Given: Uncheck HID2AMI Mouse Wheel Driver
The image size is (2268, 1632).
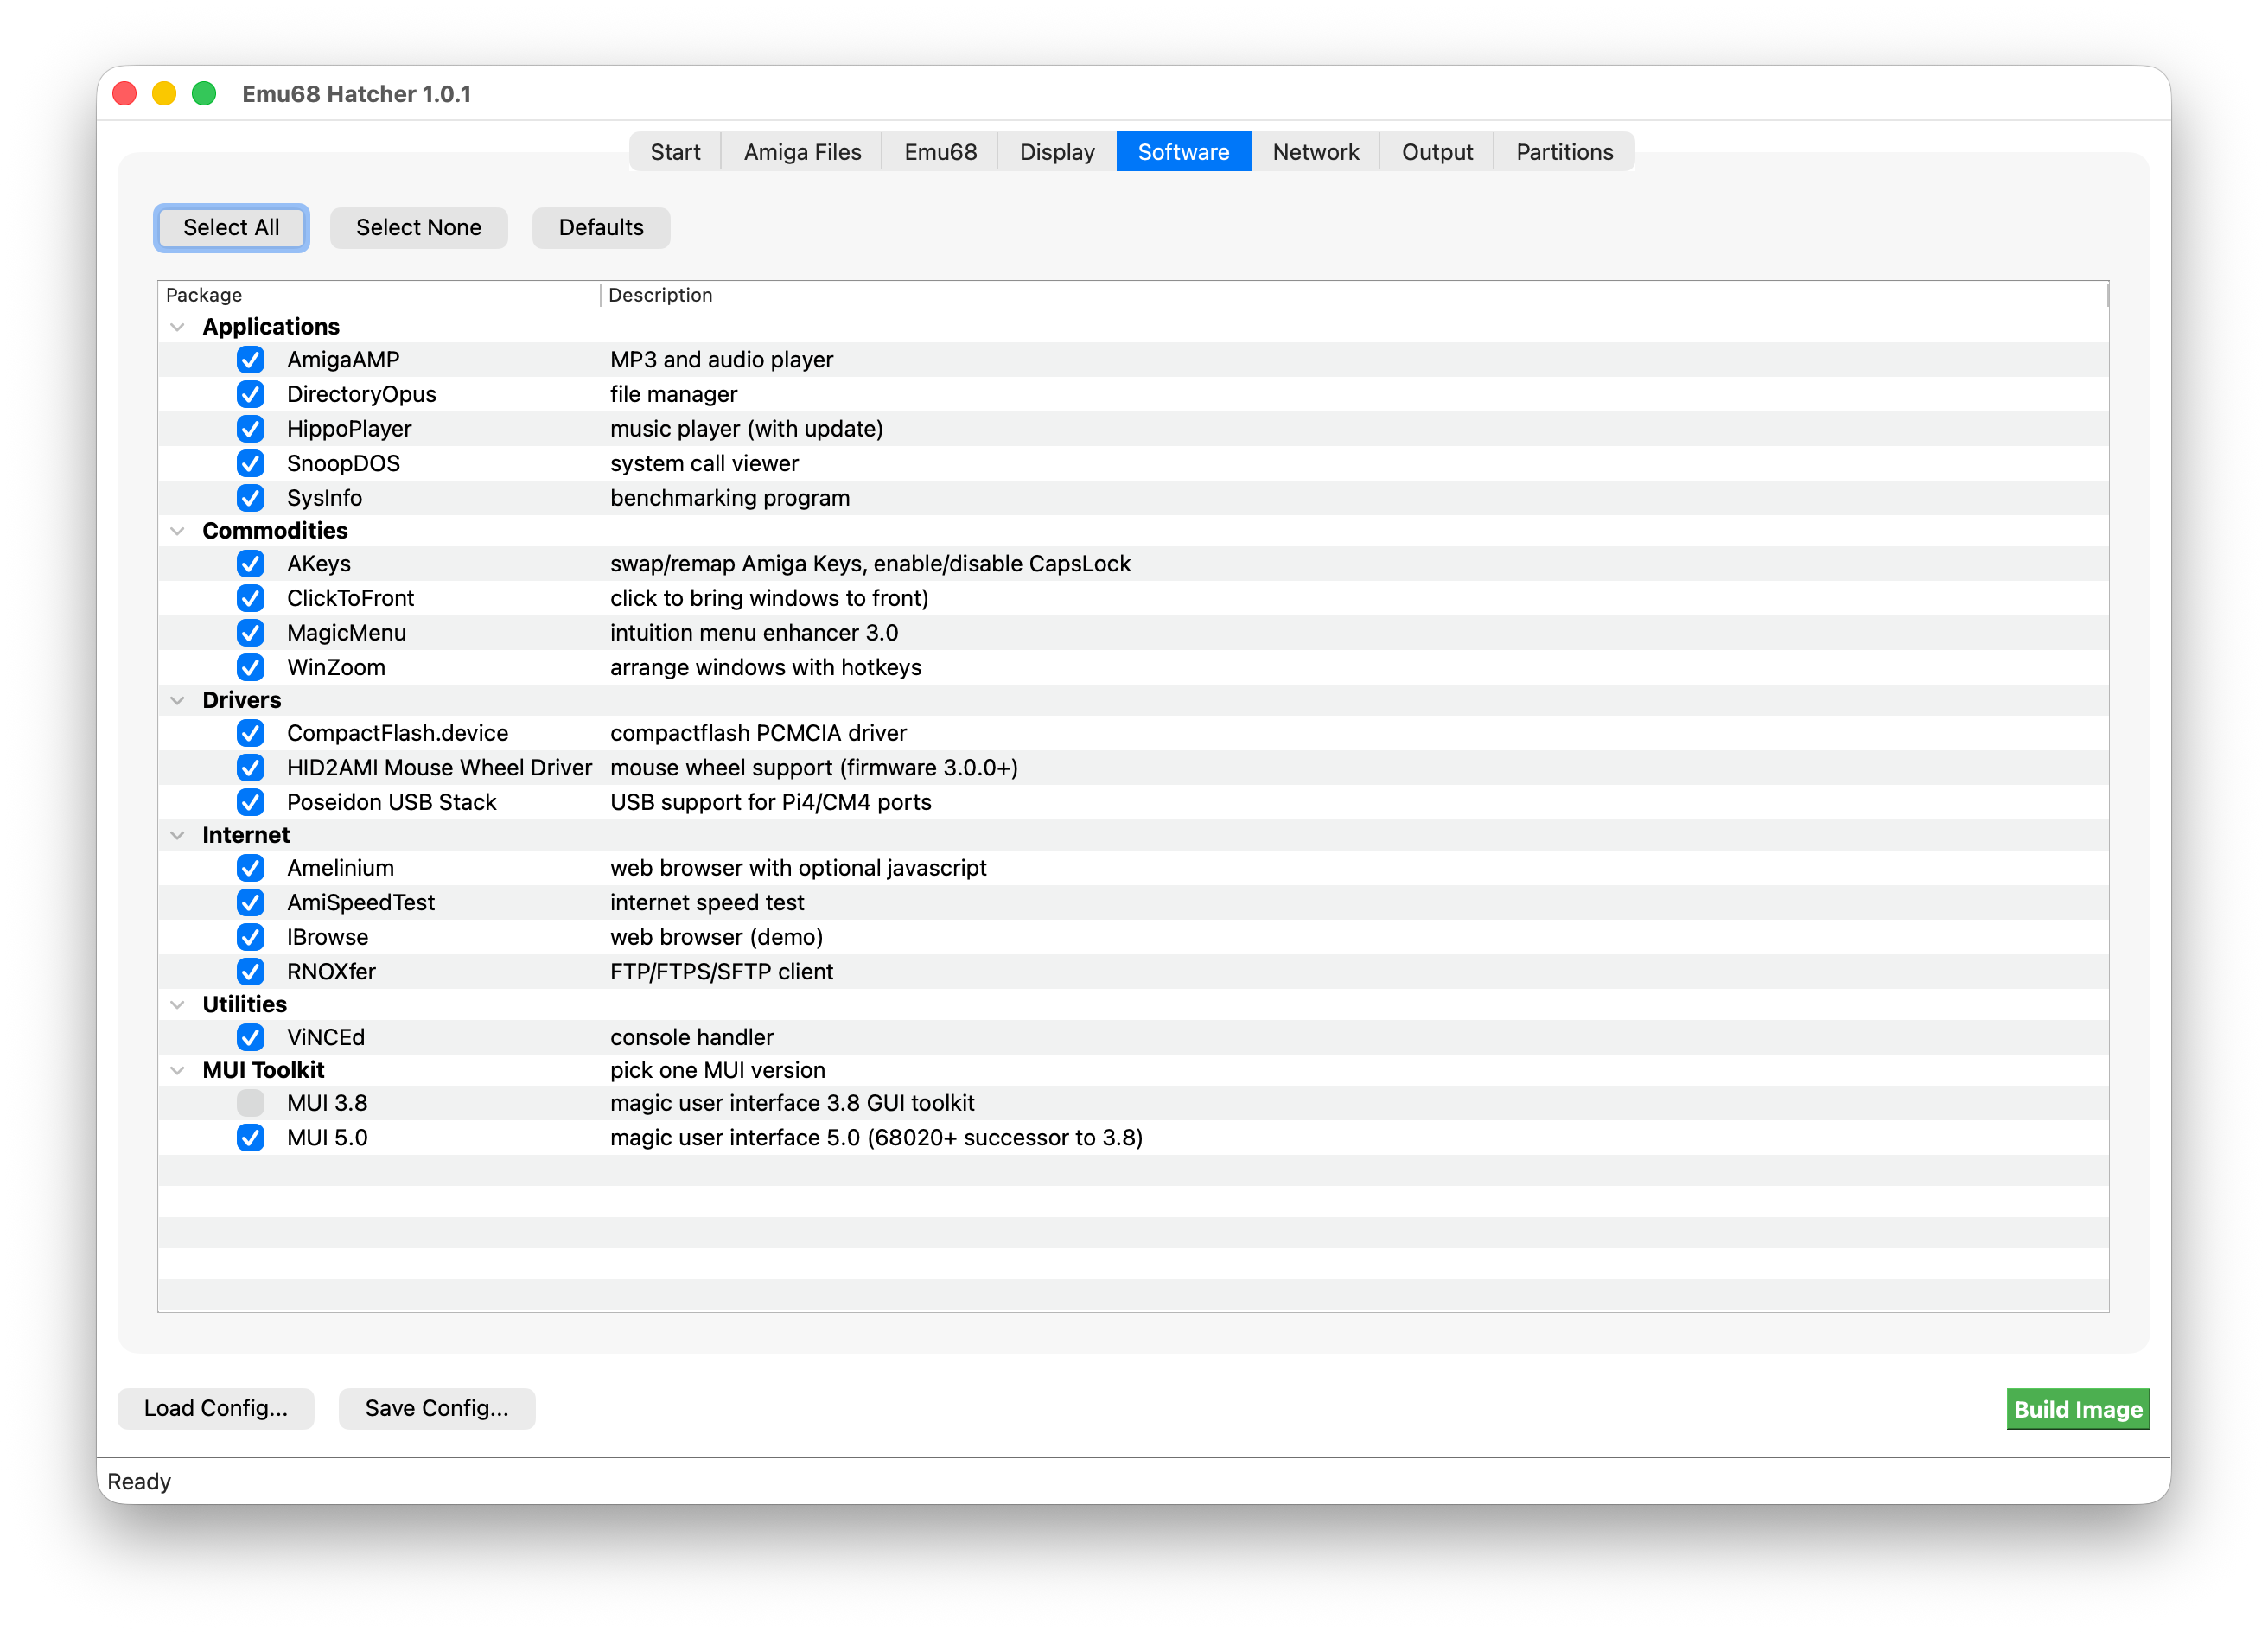Looking at the screenshot, I should [250, 767].
